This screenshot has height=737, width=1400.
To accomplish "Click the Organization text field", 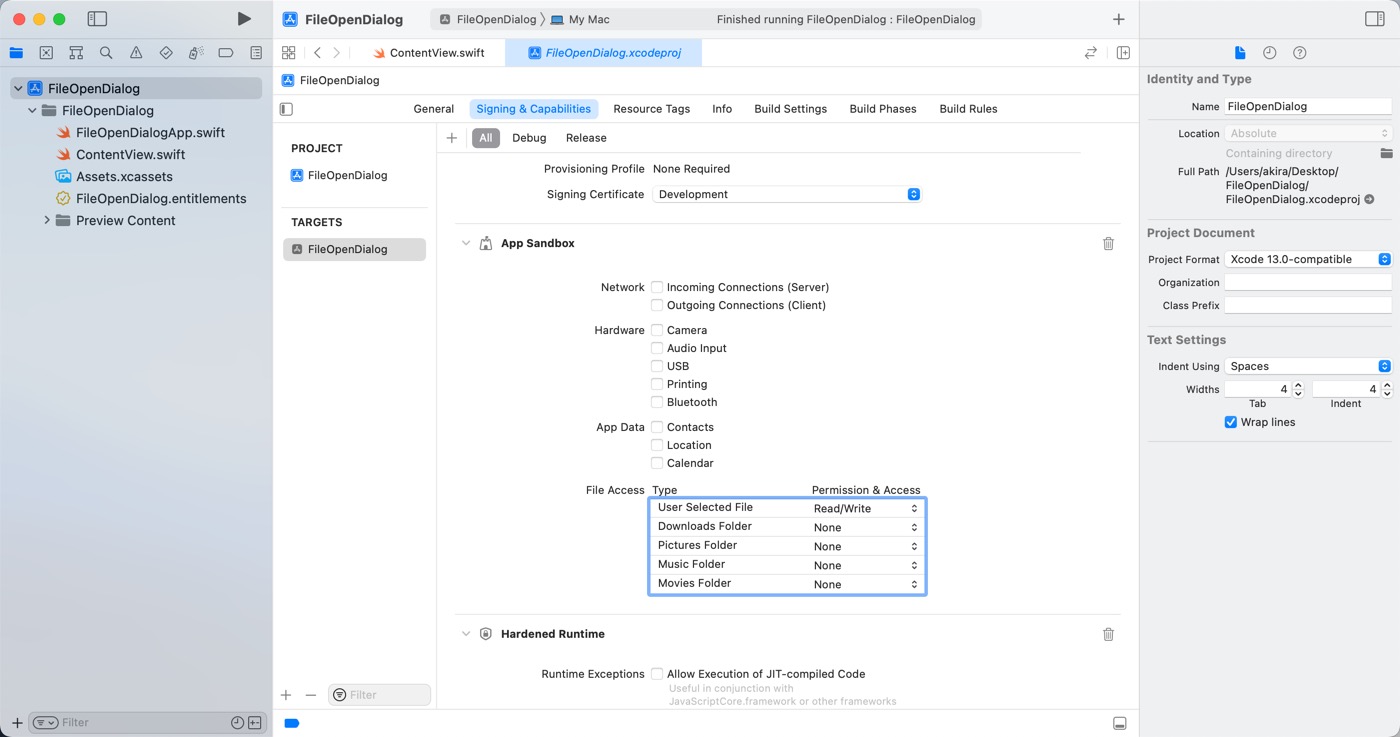I will coord(1308,283).
